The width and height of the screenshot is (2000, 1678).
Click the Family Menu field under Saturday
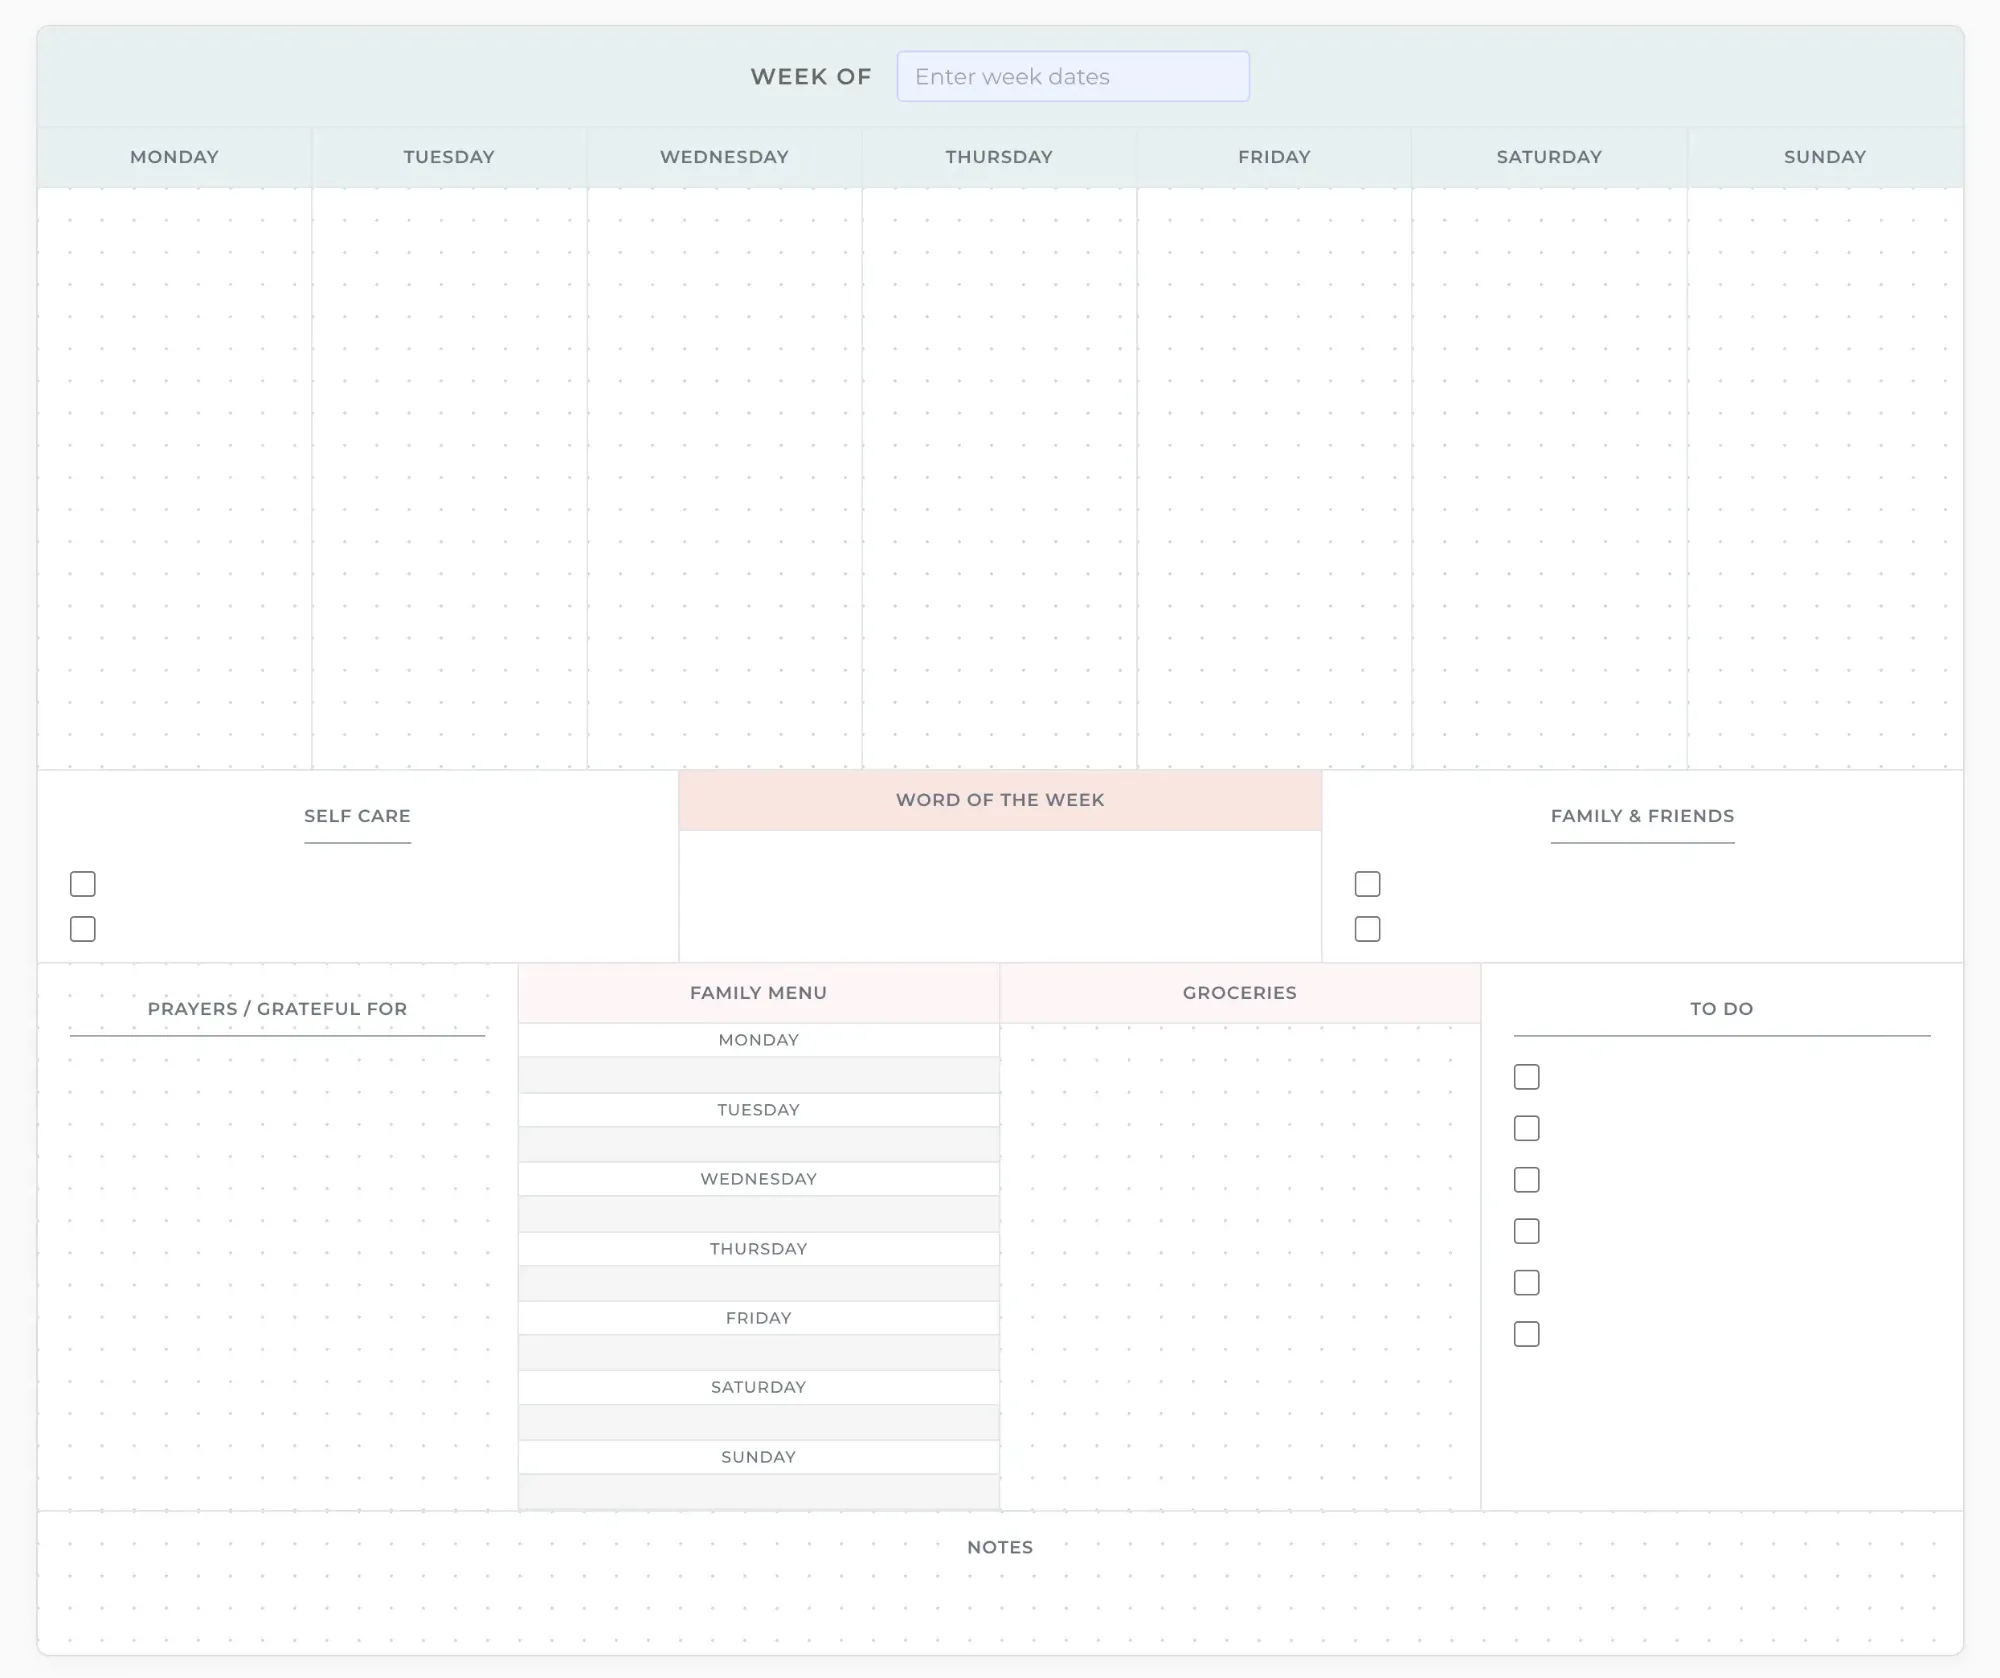(x=758, y=1422)
